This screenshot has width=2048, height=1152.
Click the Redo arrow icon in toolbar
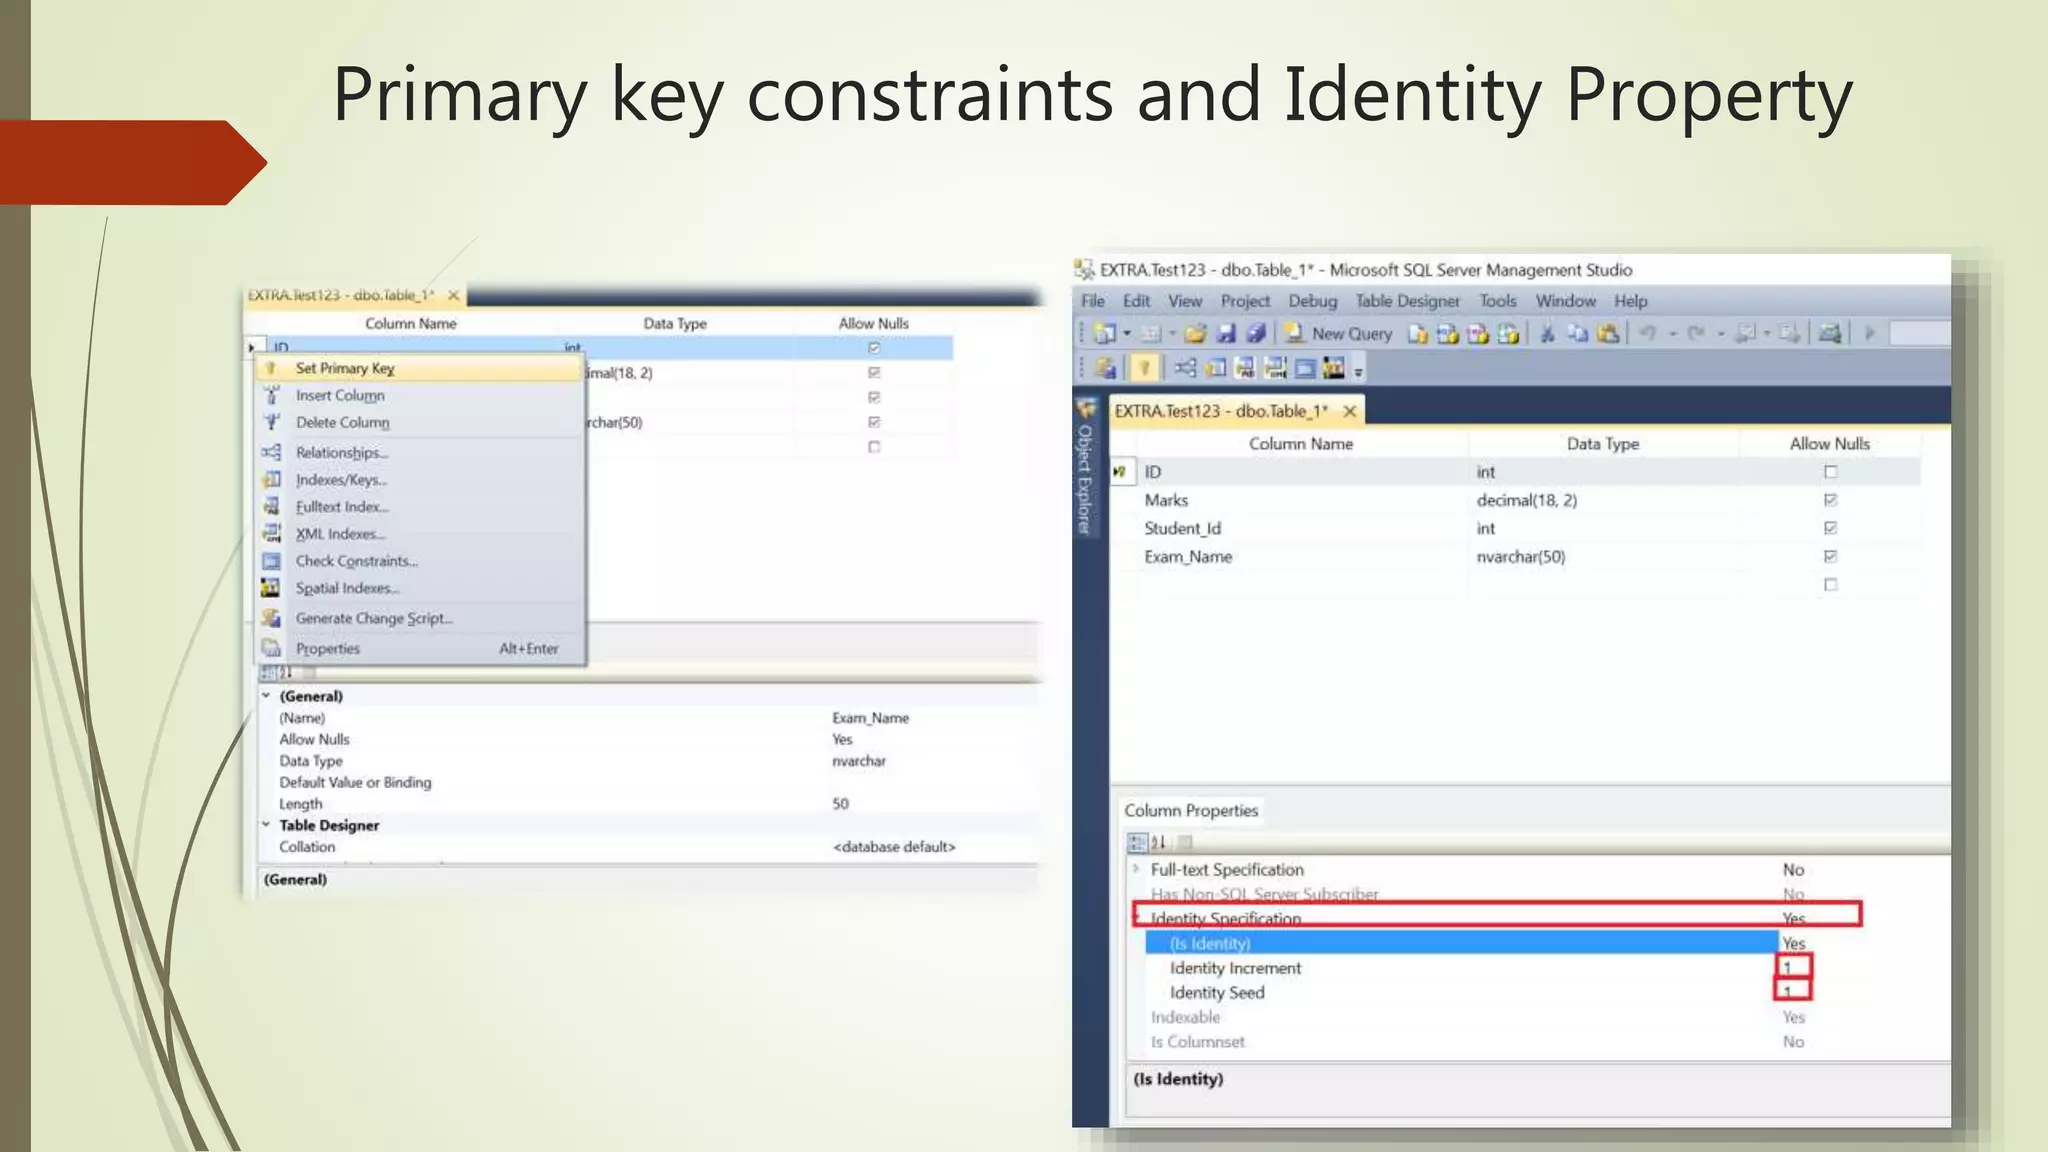[x=1696, y=333]
